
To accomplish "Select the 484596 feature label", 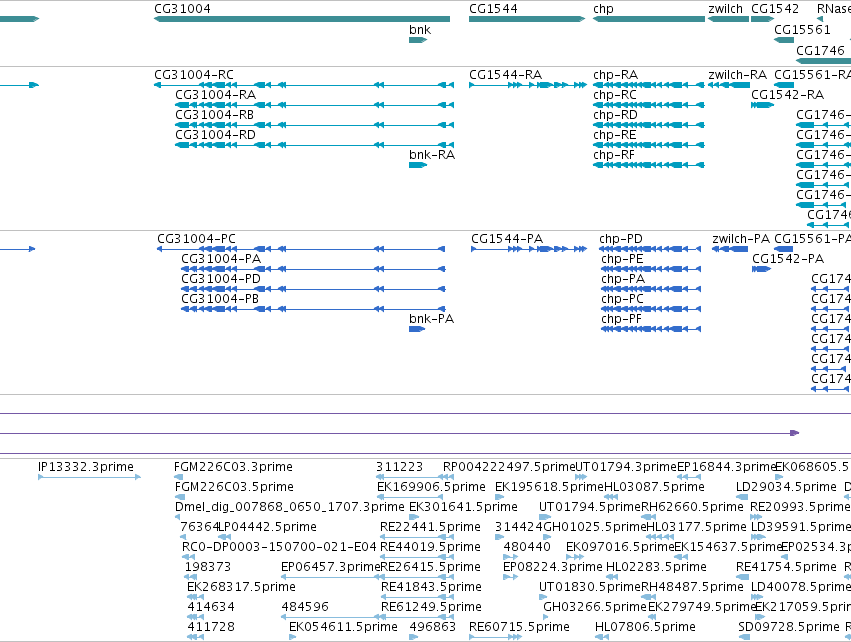I will (305, 607).
